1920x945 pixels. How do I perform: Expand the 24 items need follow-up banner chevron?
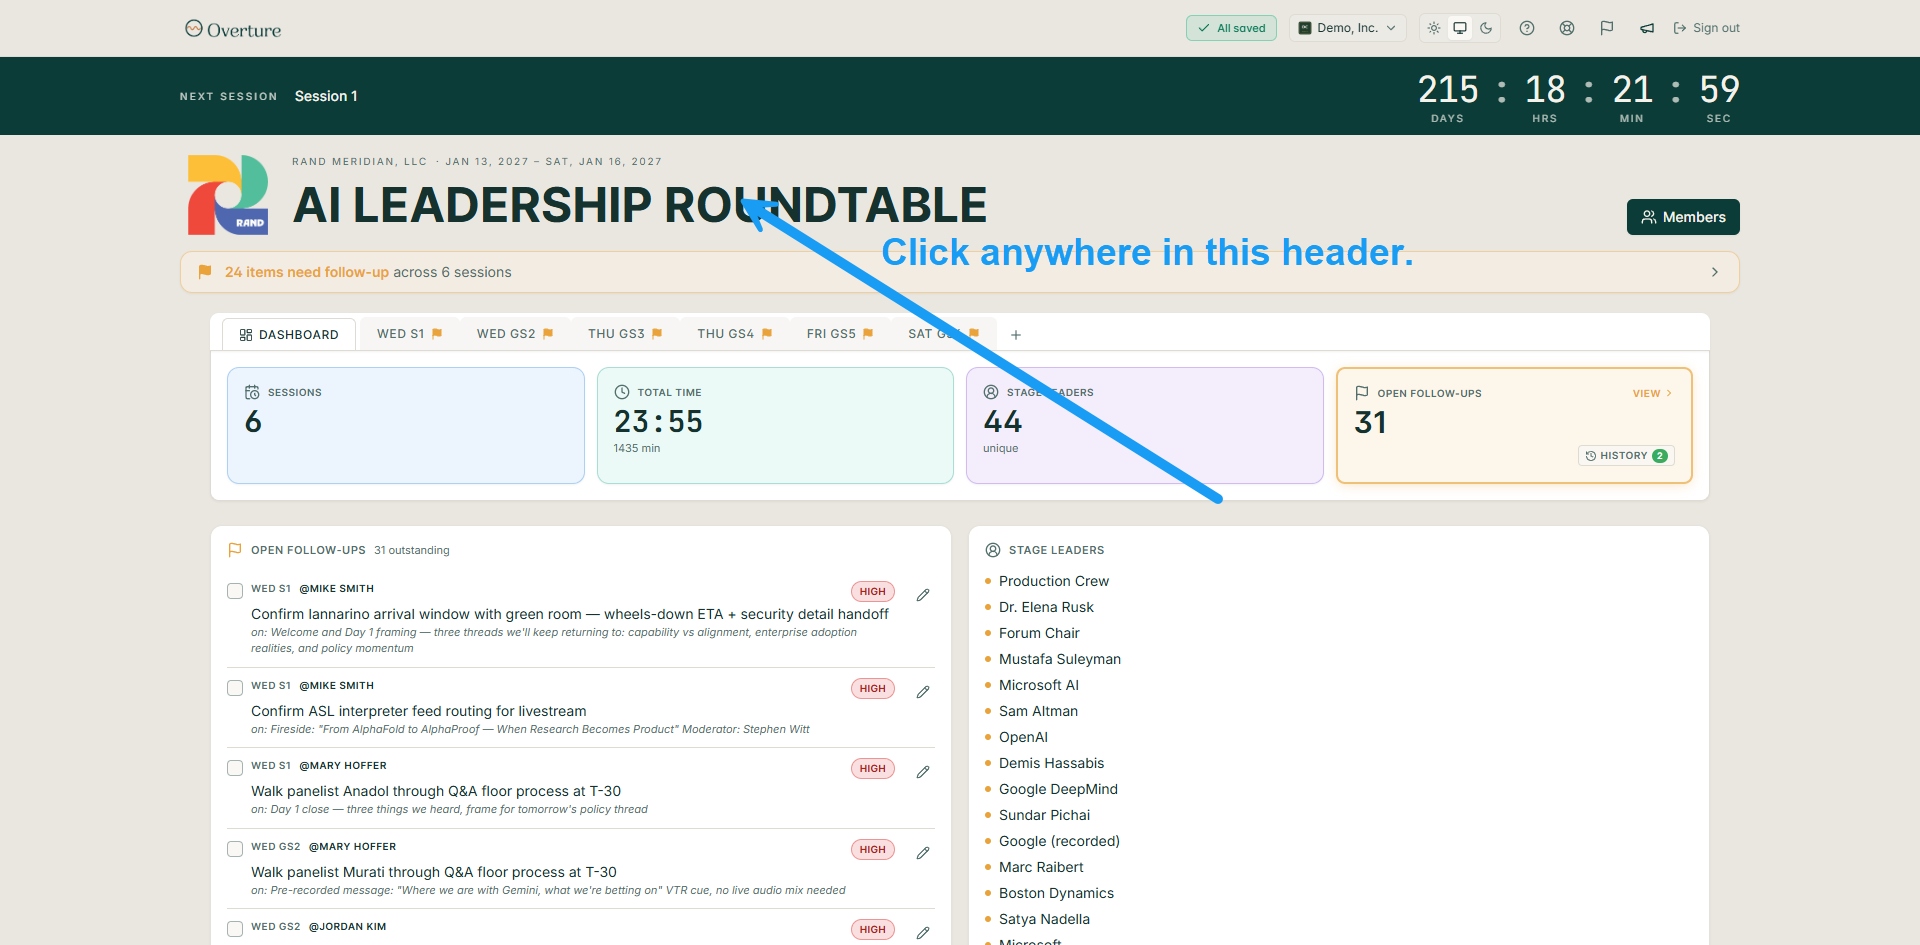(1715, 272)
